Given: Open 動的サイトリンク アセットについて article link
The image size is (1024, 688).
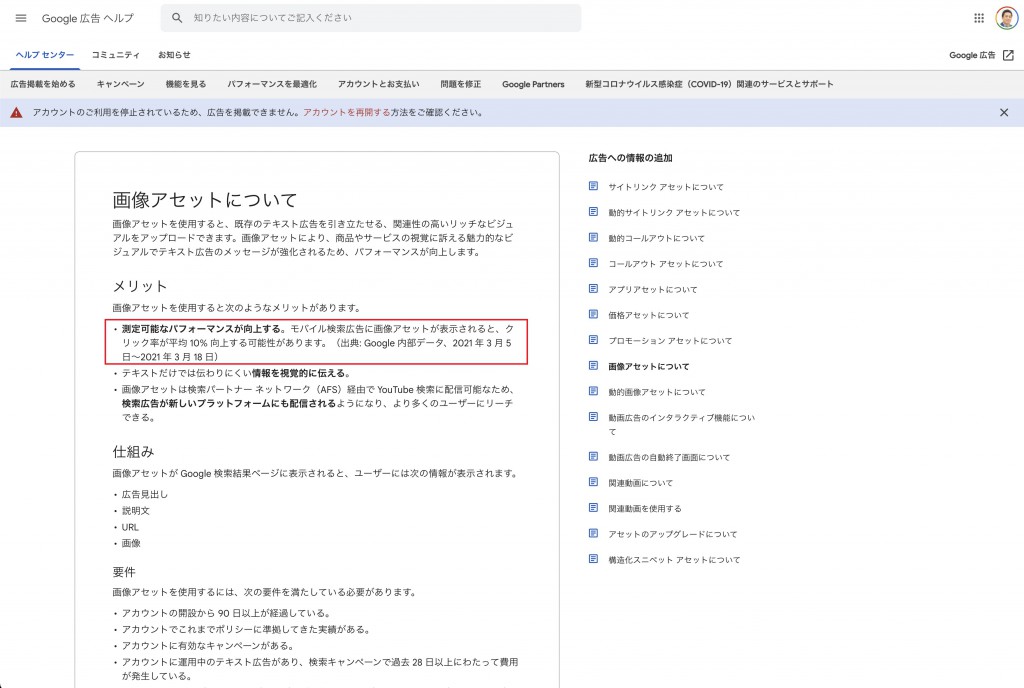Looking at the screenshot, I should point(675,212).
